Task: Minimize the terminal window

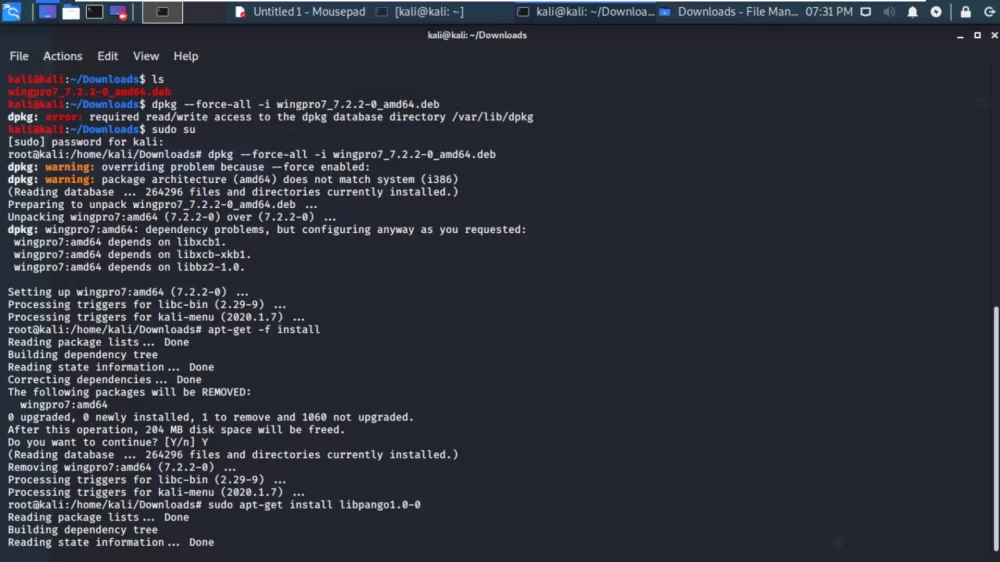Action: tap(960, 36)
